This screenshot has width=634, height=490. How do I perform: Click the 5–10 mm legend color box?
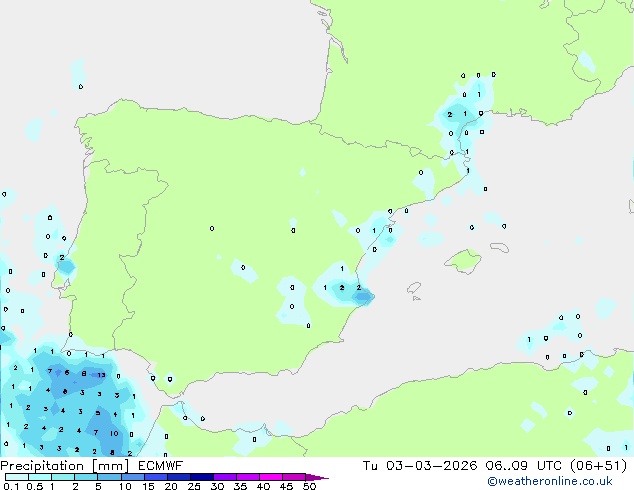(109, 477)
